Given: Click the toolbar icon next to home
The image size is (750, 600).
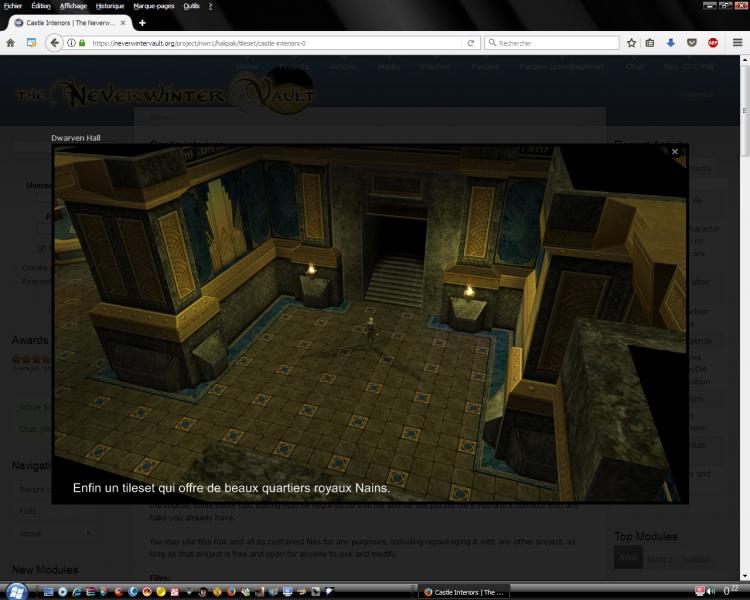Looking at the screenshot, I should point(32,43).
